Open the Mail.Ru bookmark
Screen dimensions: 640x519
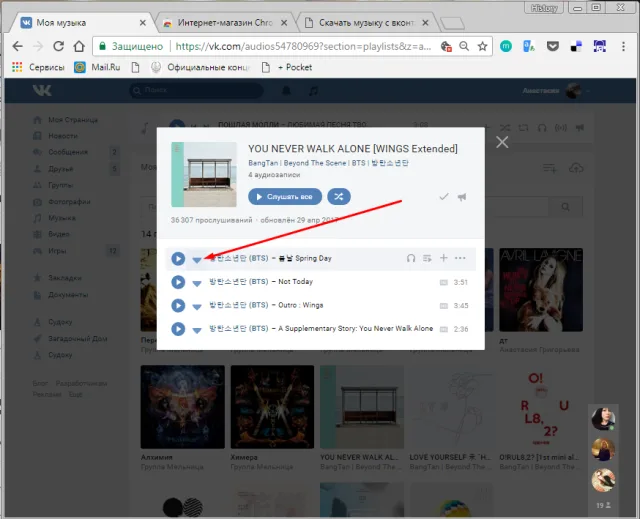[x=97, y=67]
